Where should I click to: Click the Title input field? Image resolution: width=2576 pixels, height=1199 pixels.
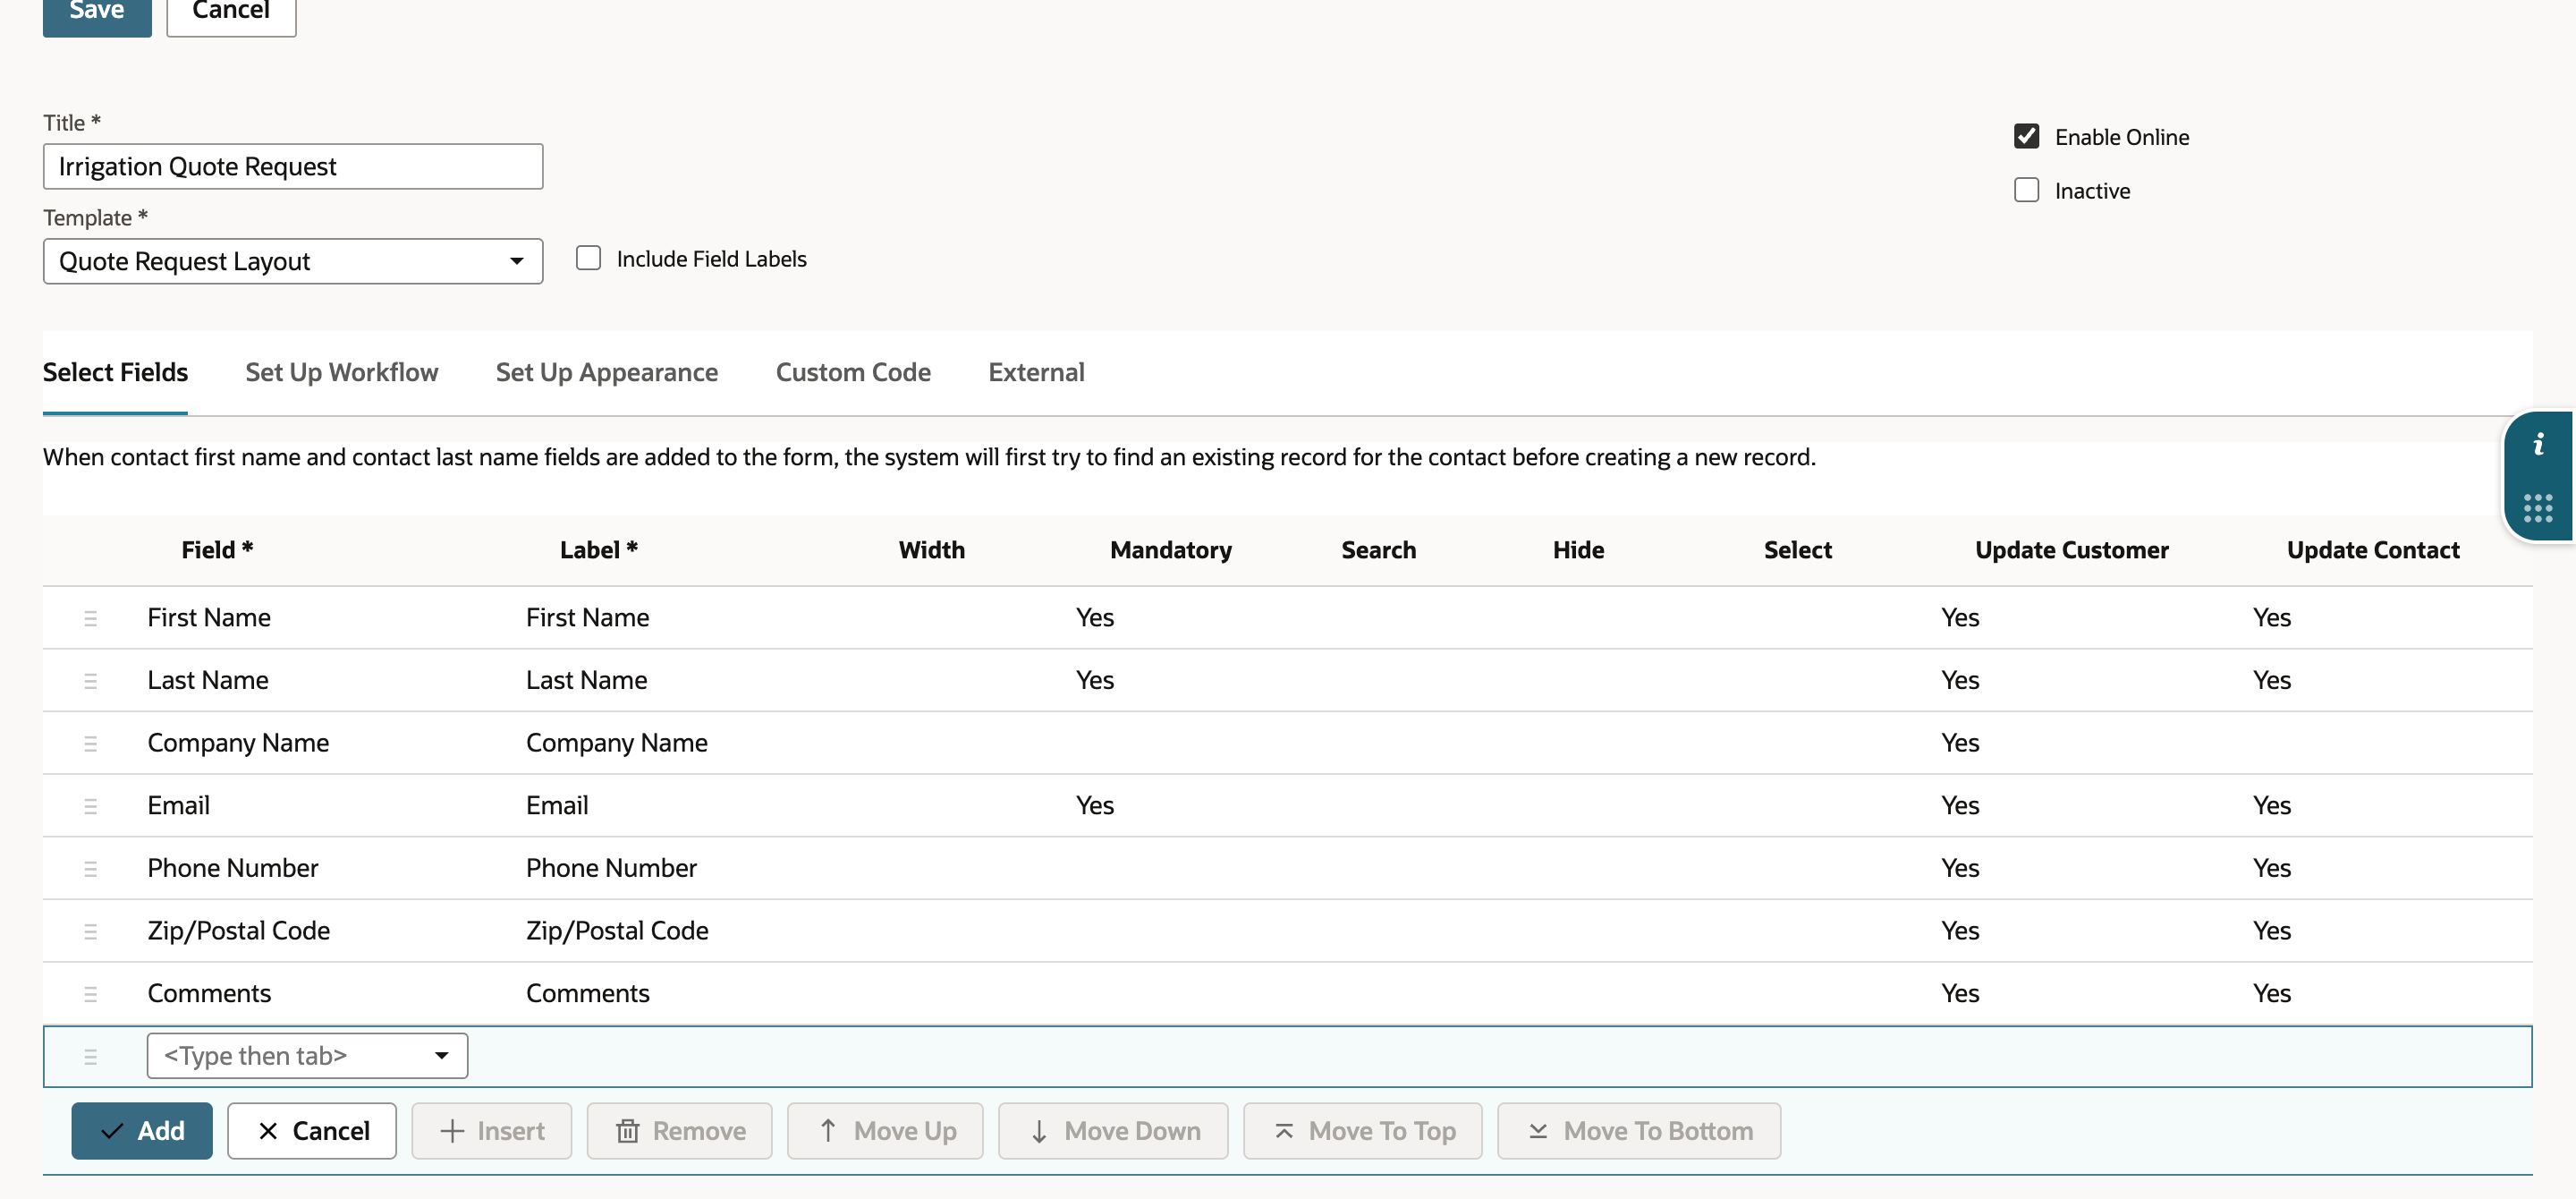coord(293,166)
